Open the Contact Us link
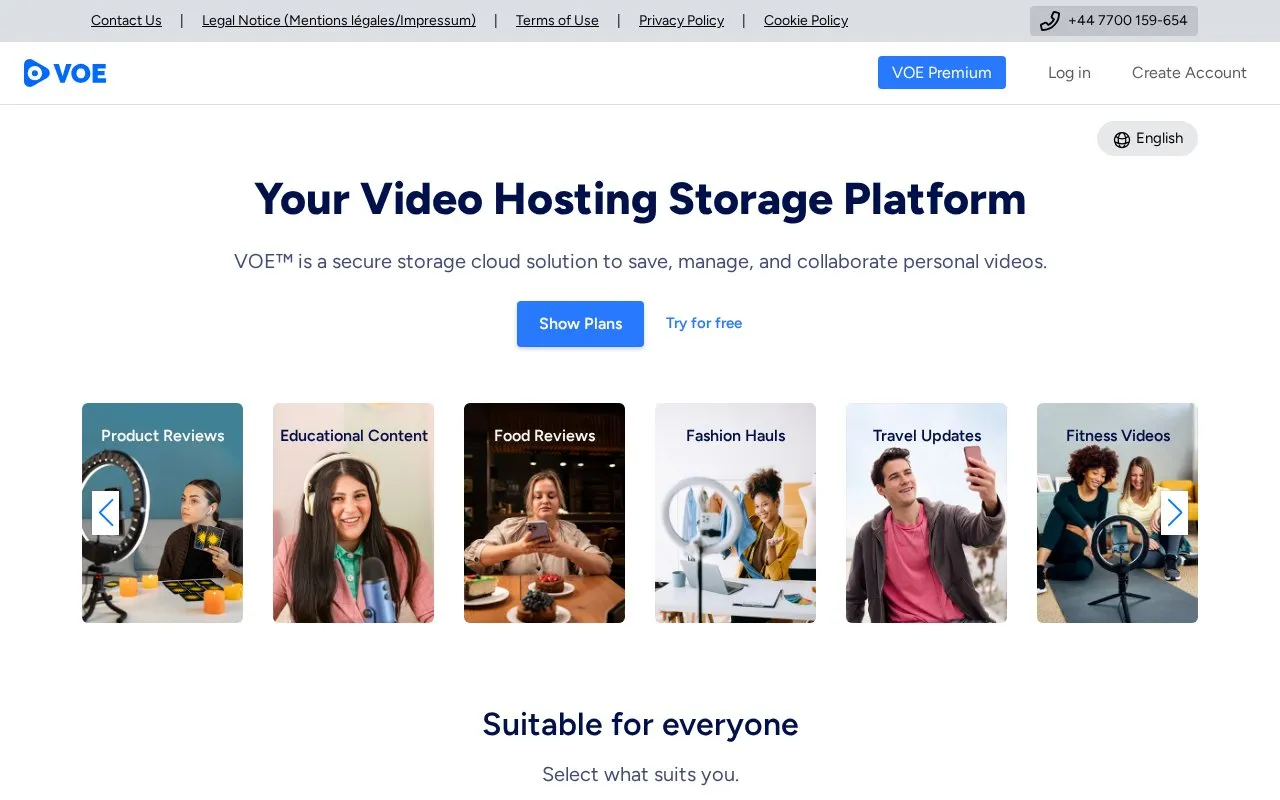The image size is (1280, 800). point(126,21)
